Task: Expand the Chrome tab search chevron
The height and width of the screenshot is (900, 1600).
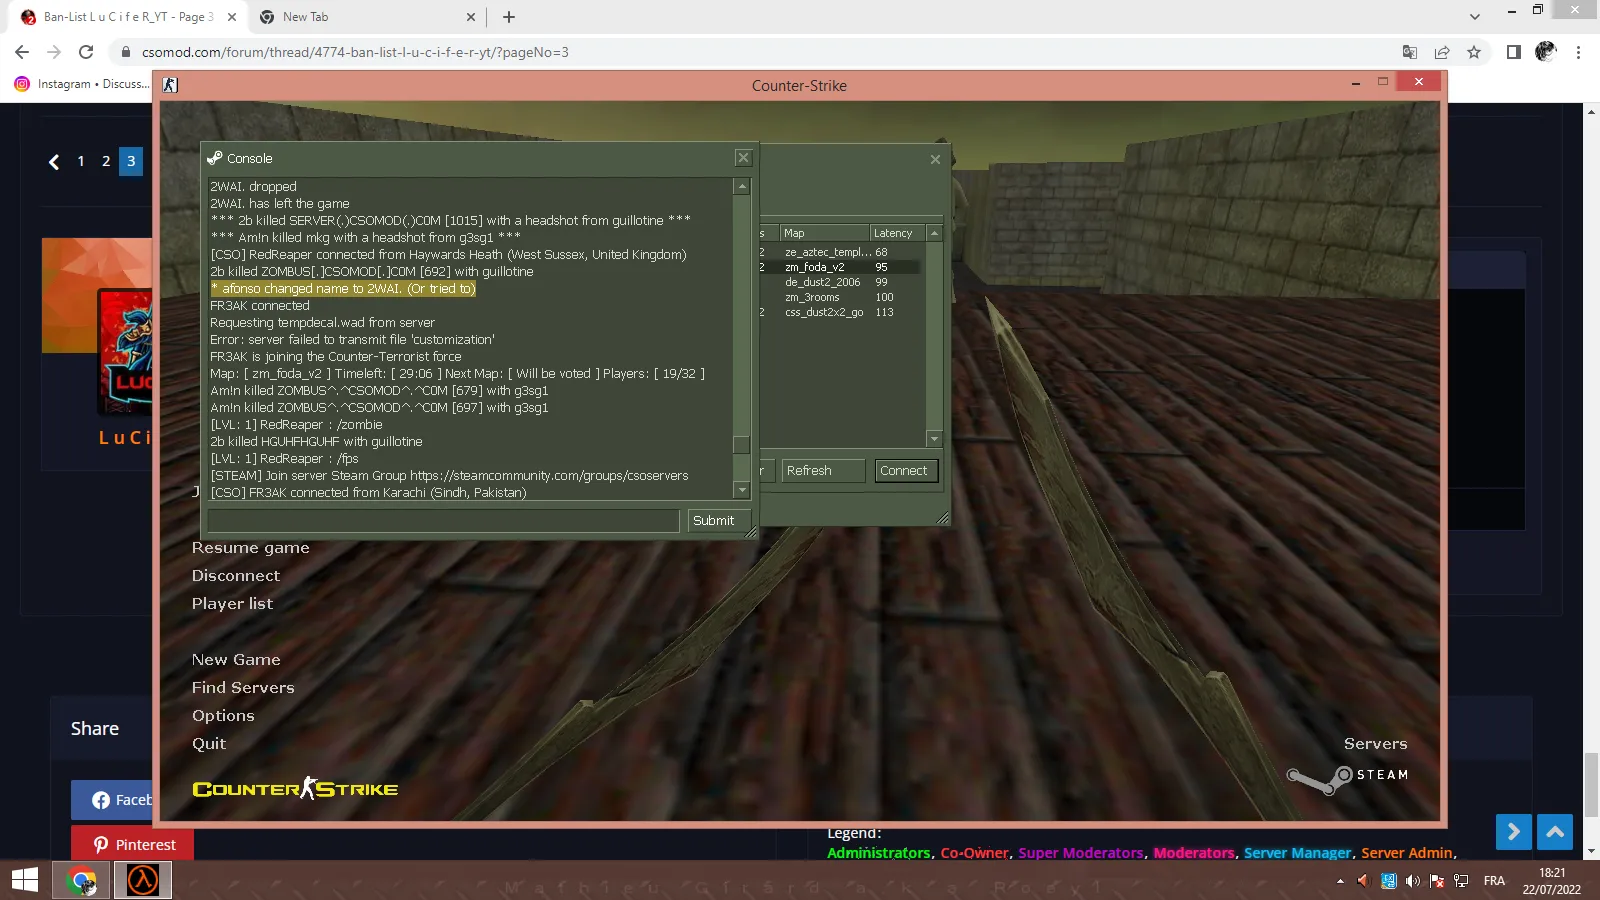Action: (x=1474, y=17)
